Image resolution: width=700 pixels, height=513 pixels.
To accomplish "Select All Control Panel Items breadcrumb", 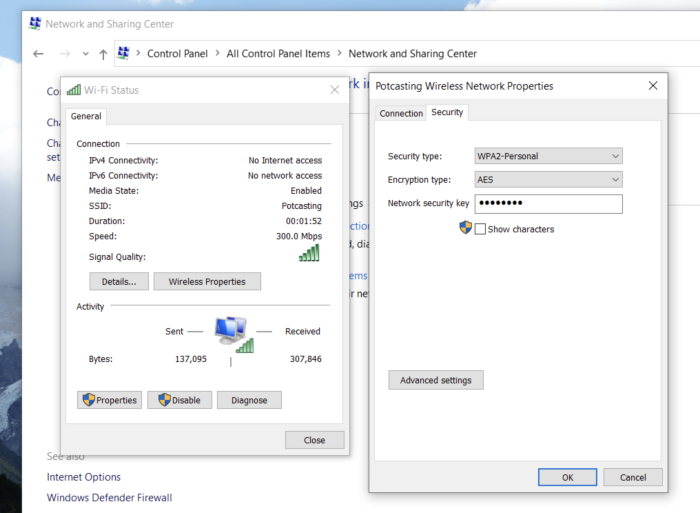I will [x=278, y=54].
